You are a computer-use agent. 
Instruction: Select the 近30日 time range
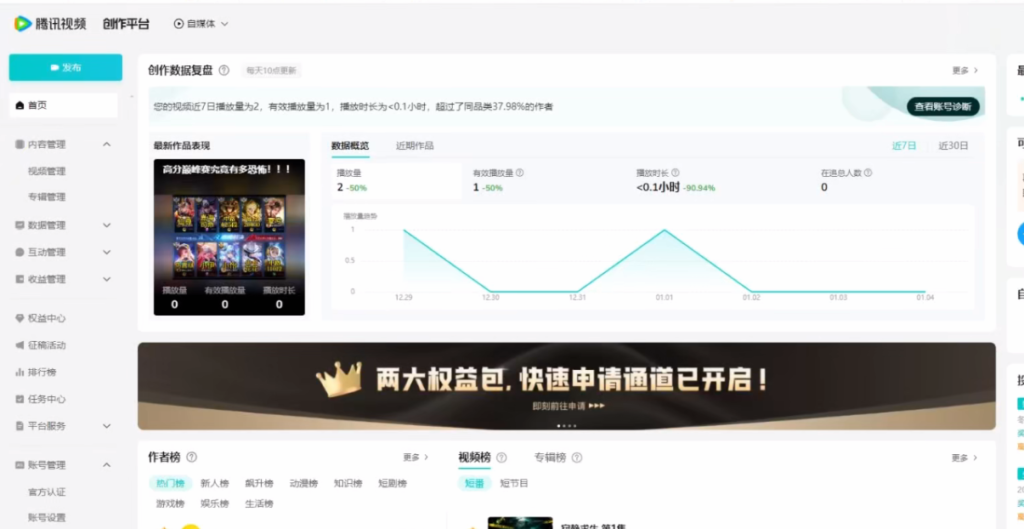953,146
